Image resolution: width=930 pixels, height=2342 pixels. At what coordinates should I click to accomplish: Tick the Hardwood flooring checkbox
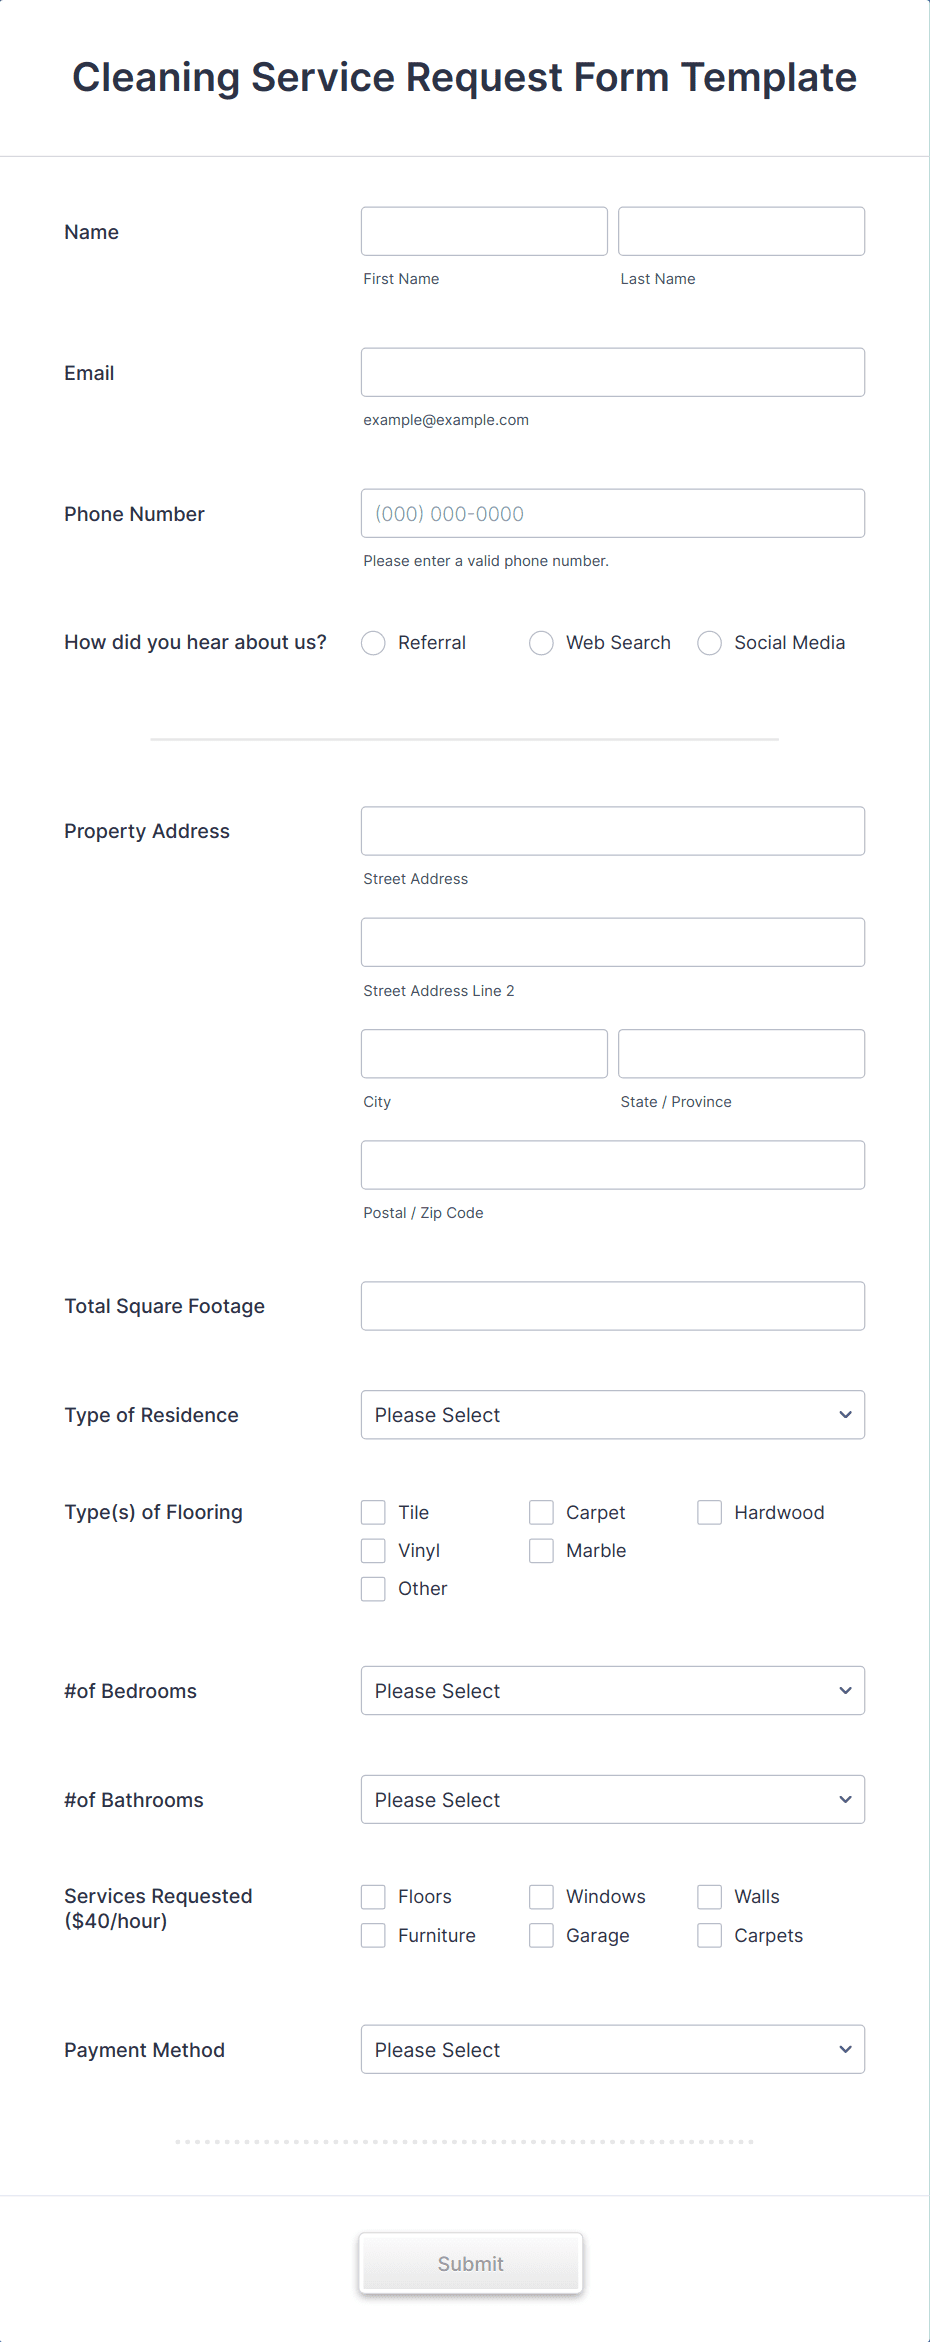pos(709,1512)
